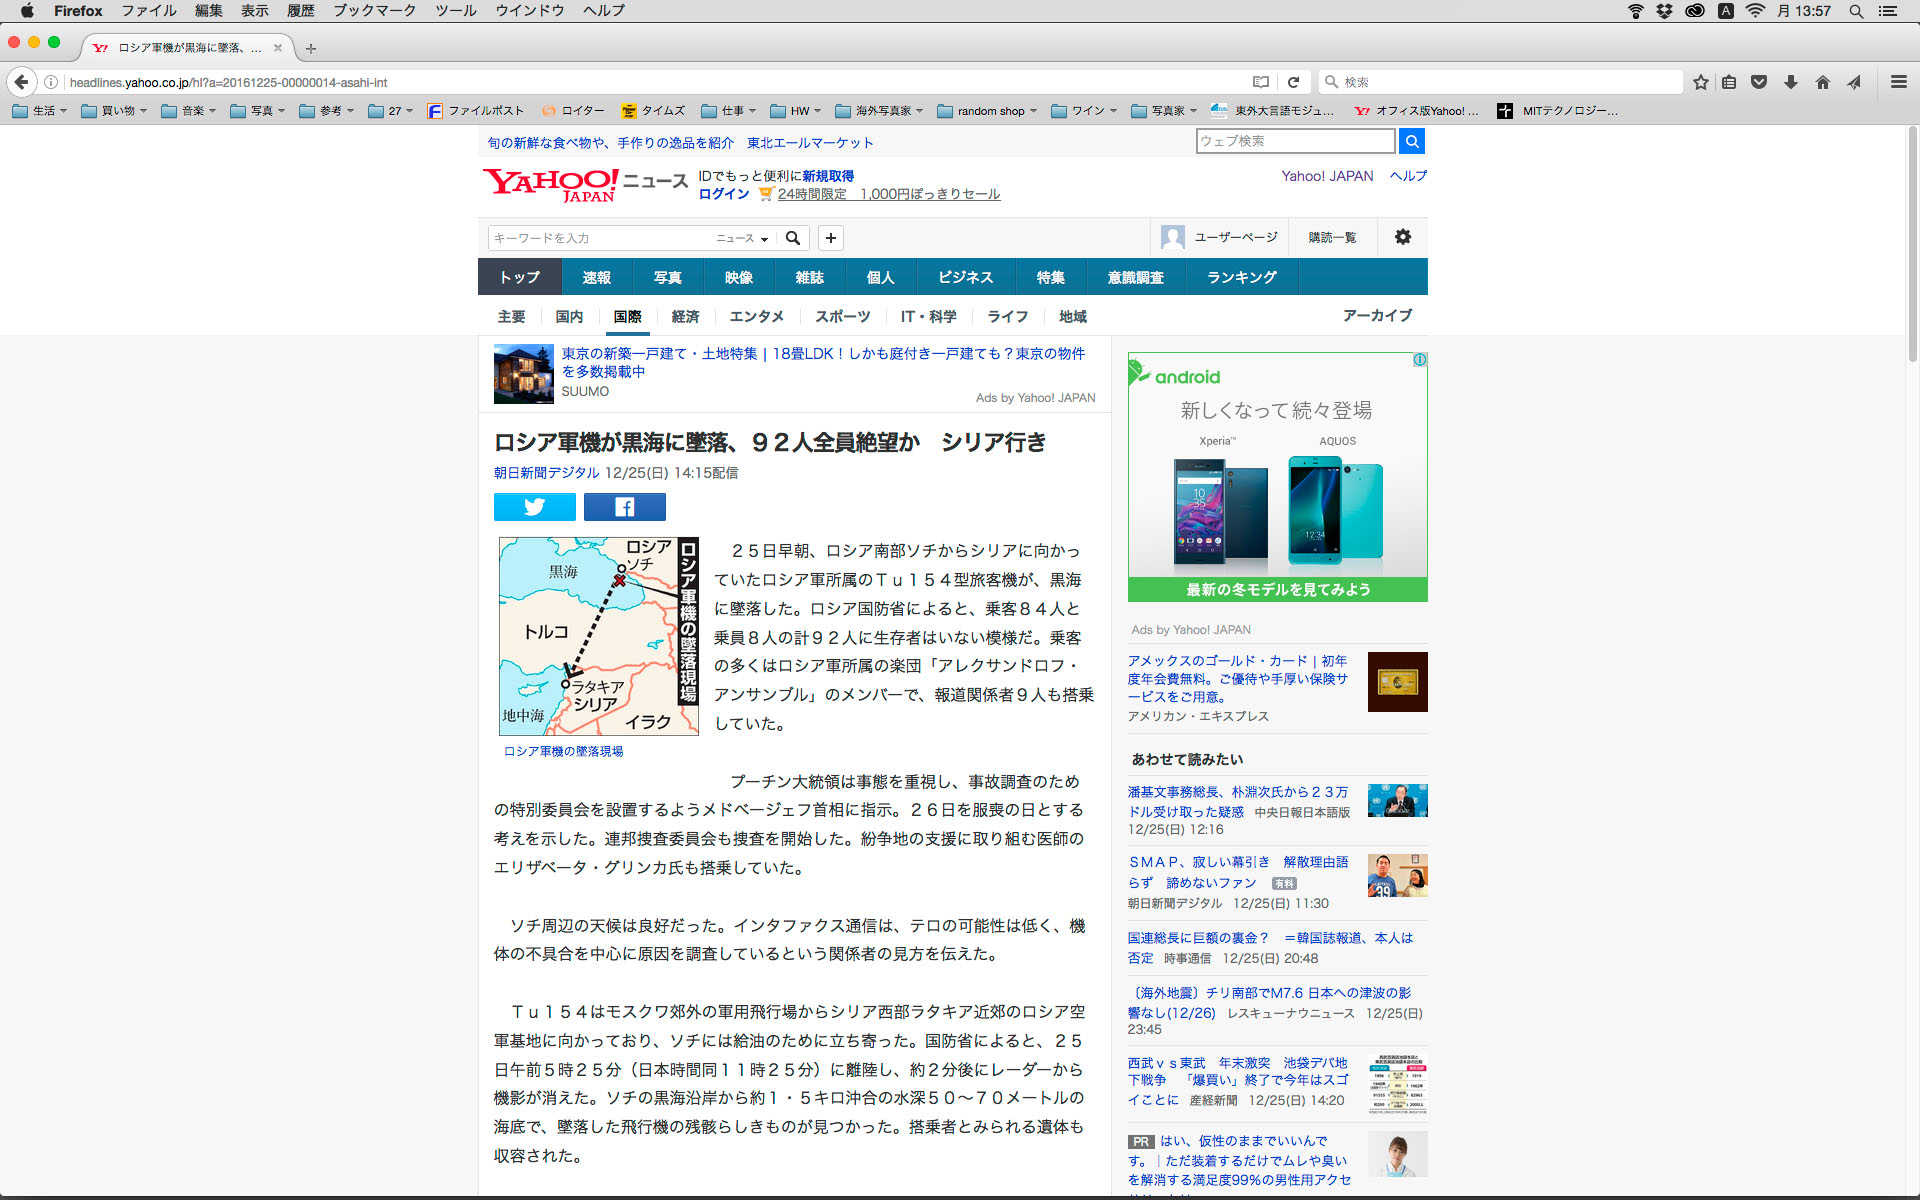
Task: Switch to the ランキング tab
Action: point(1241,277)
